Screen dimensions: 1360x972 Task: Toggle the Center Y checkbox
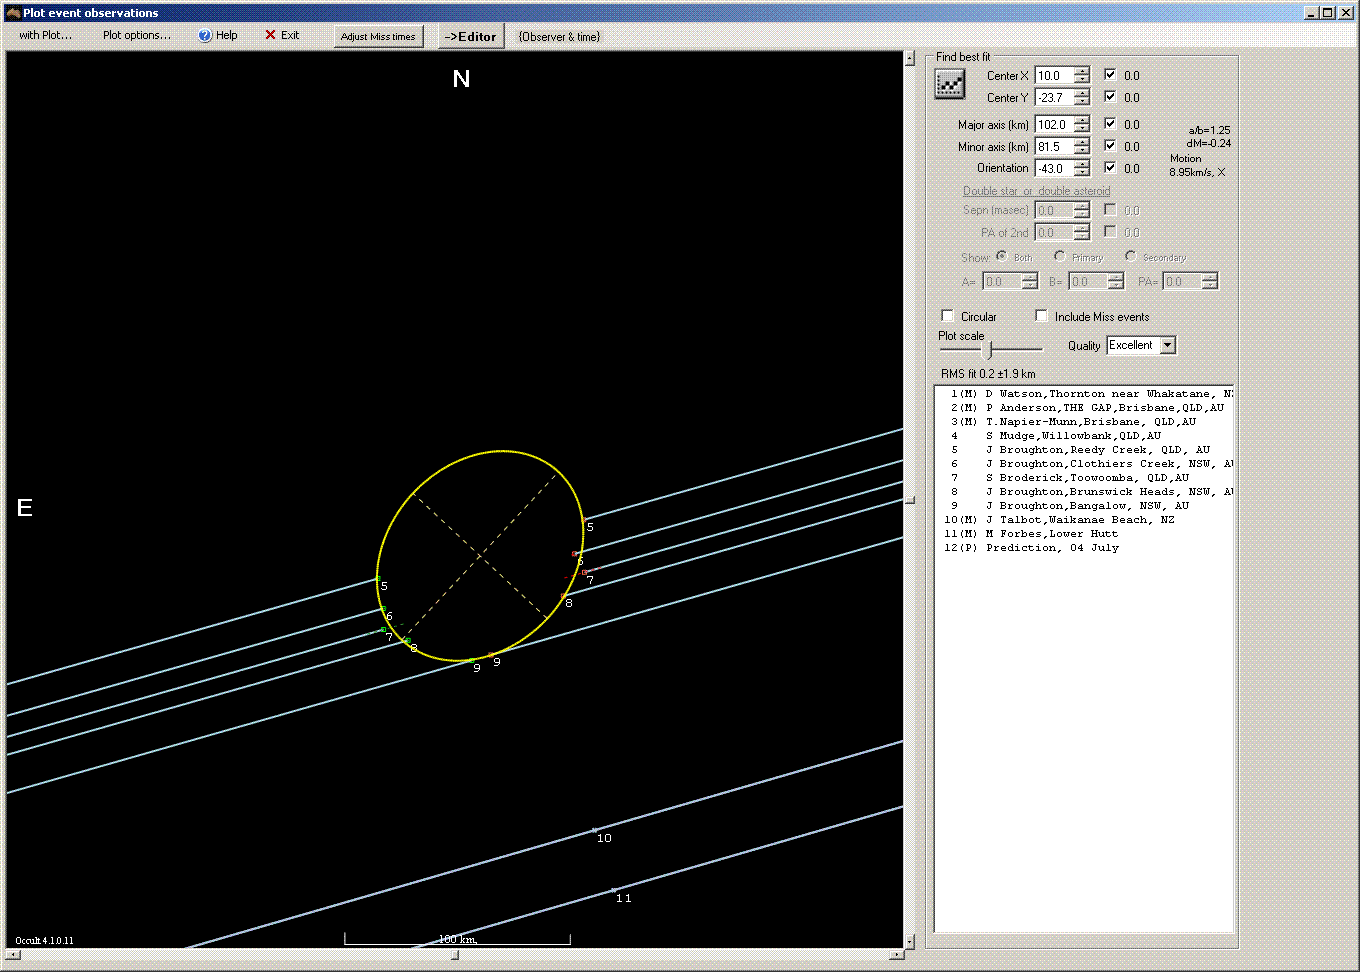[1110, 96]
